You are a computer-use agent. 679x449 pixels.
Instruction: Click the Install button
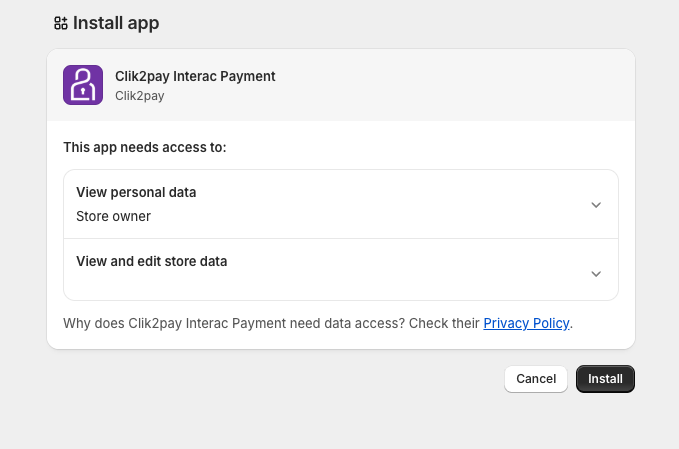(605, 379)
